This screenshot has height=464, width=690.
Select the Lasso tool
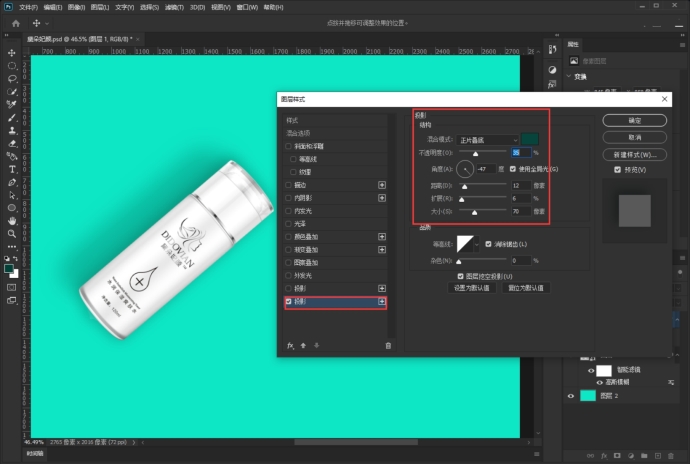pos(12,79)
